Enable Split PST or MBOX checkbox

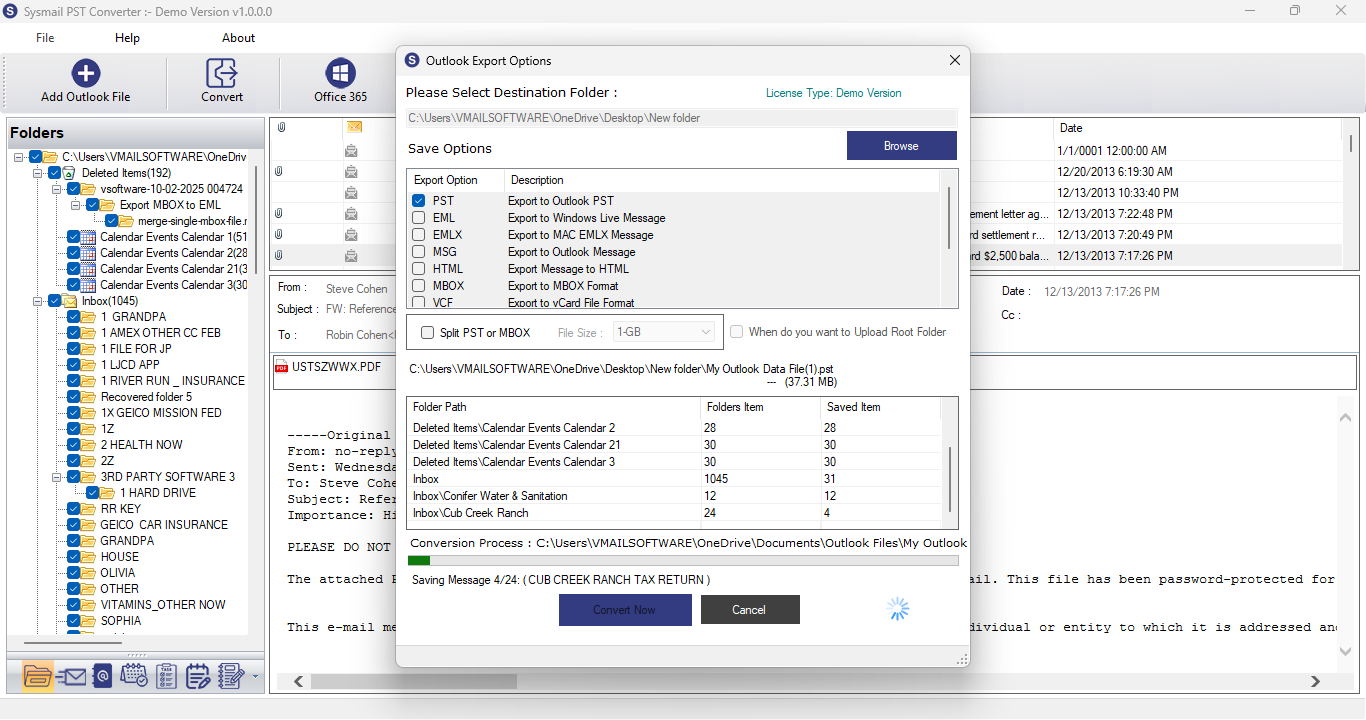point(428,333)
